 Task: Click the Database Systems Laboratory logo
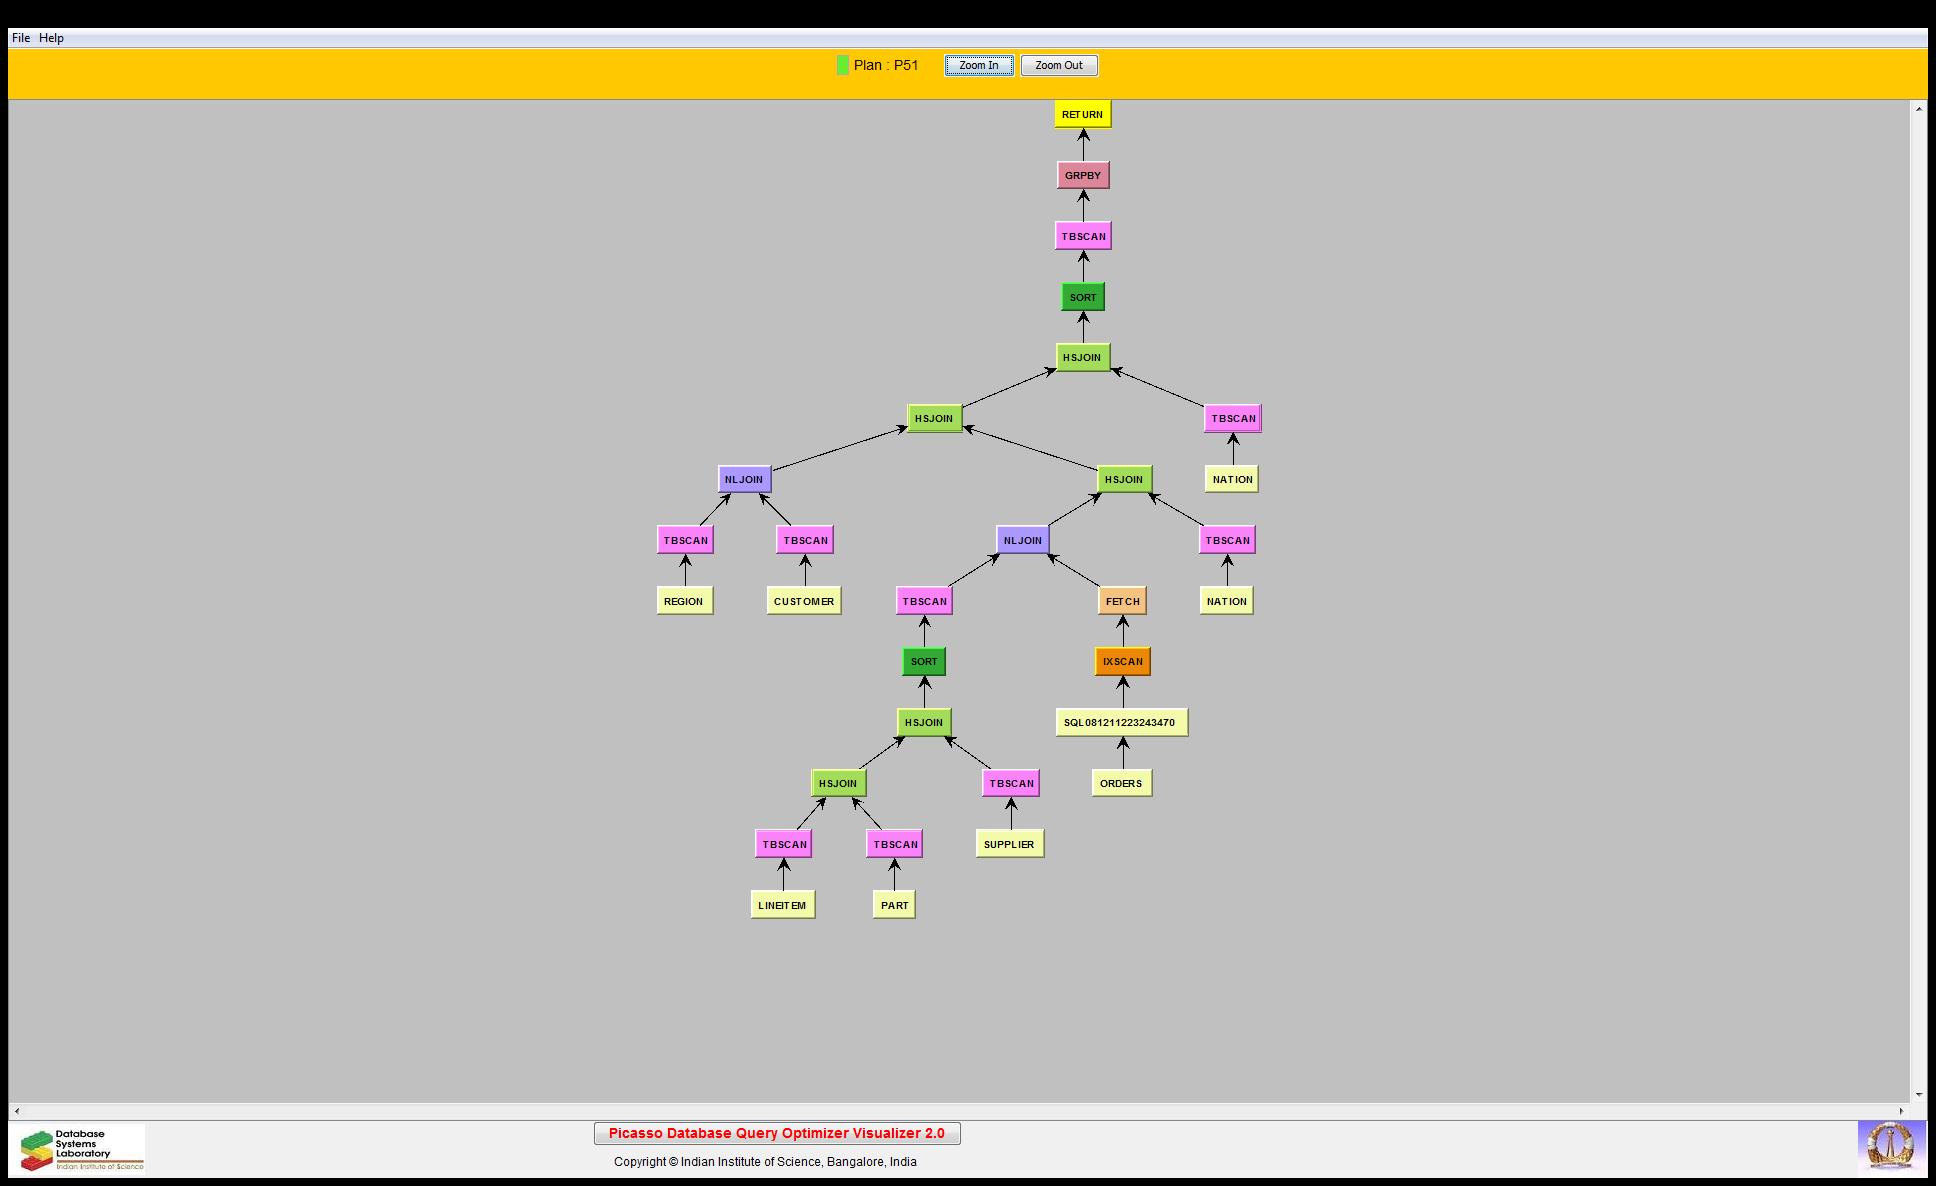click(x=78, y=1150)
